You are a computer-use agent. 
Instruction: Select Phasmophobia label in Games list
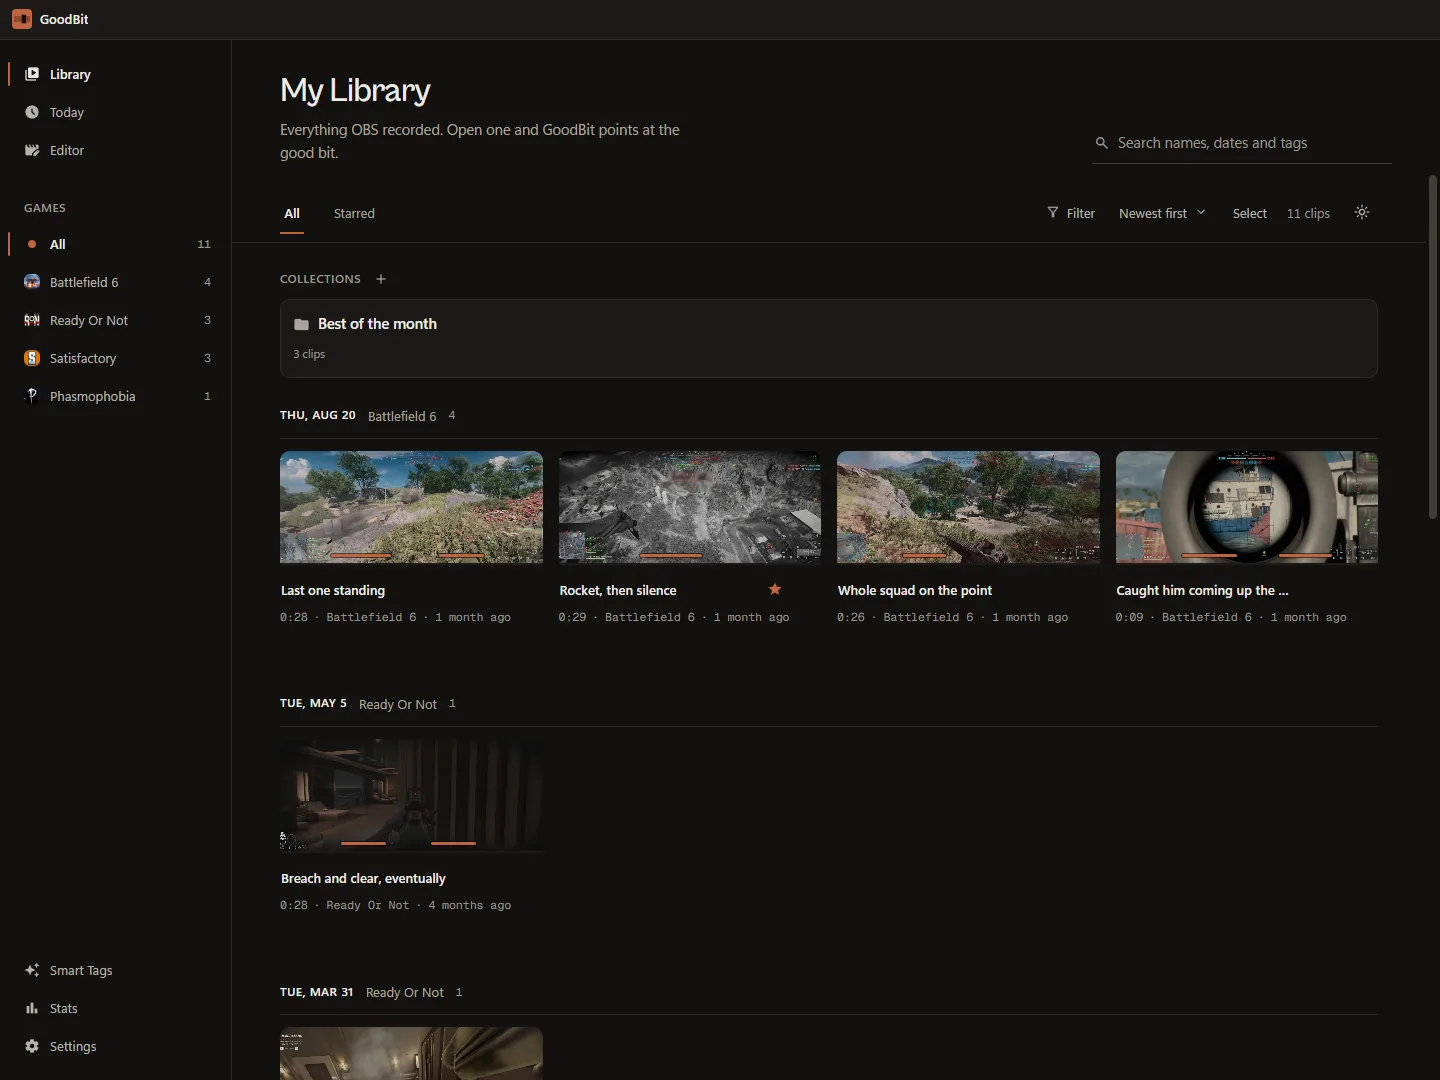point(93,396)
